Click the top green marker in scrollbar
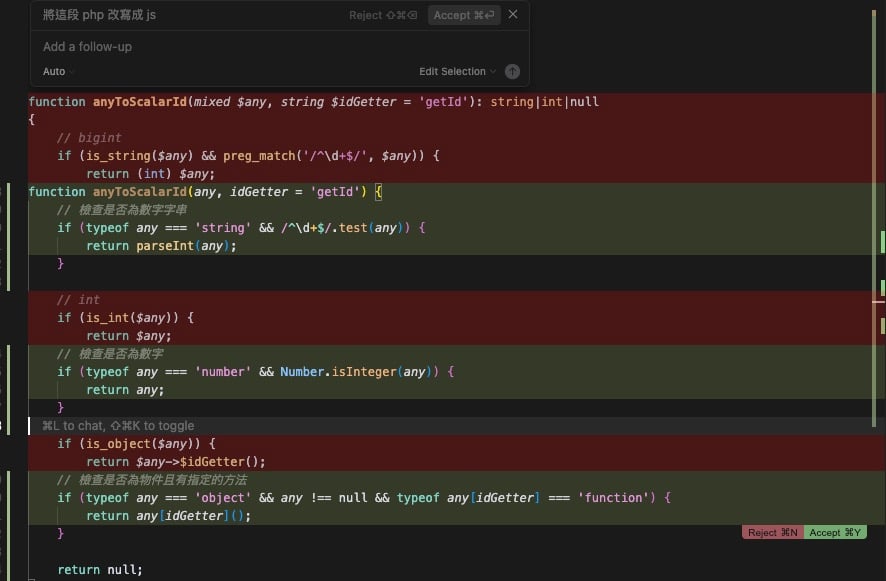The height and width of the screenshot is (581, 886). [x=882, y=241]
